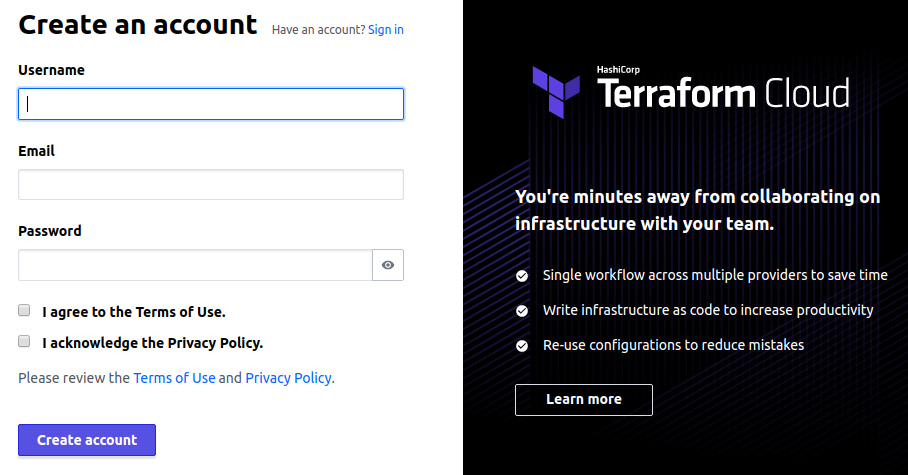Click the Terraform logo icon
This screenshot has height=475, width=908.
(556, 91)
